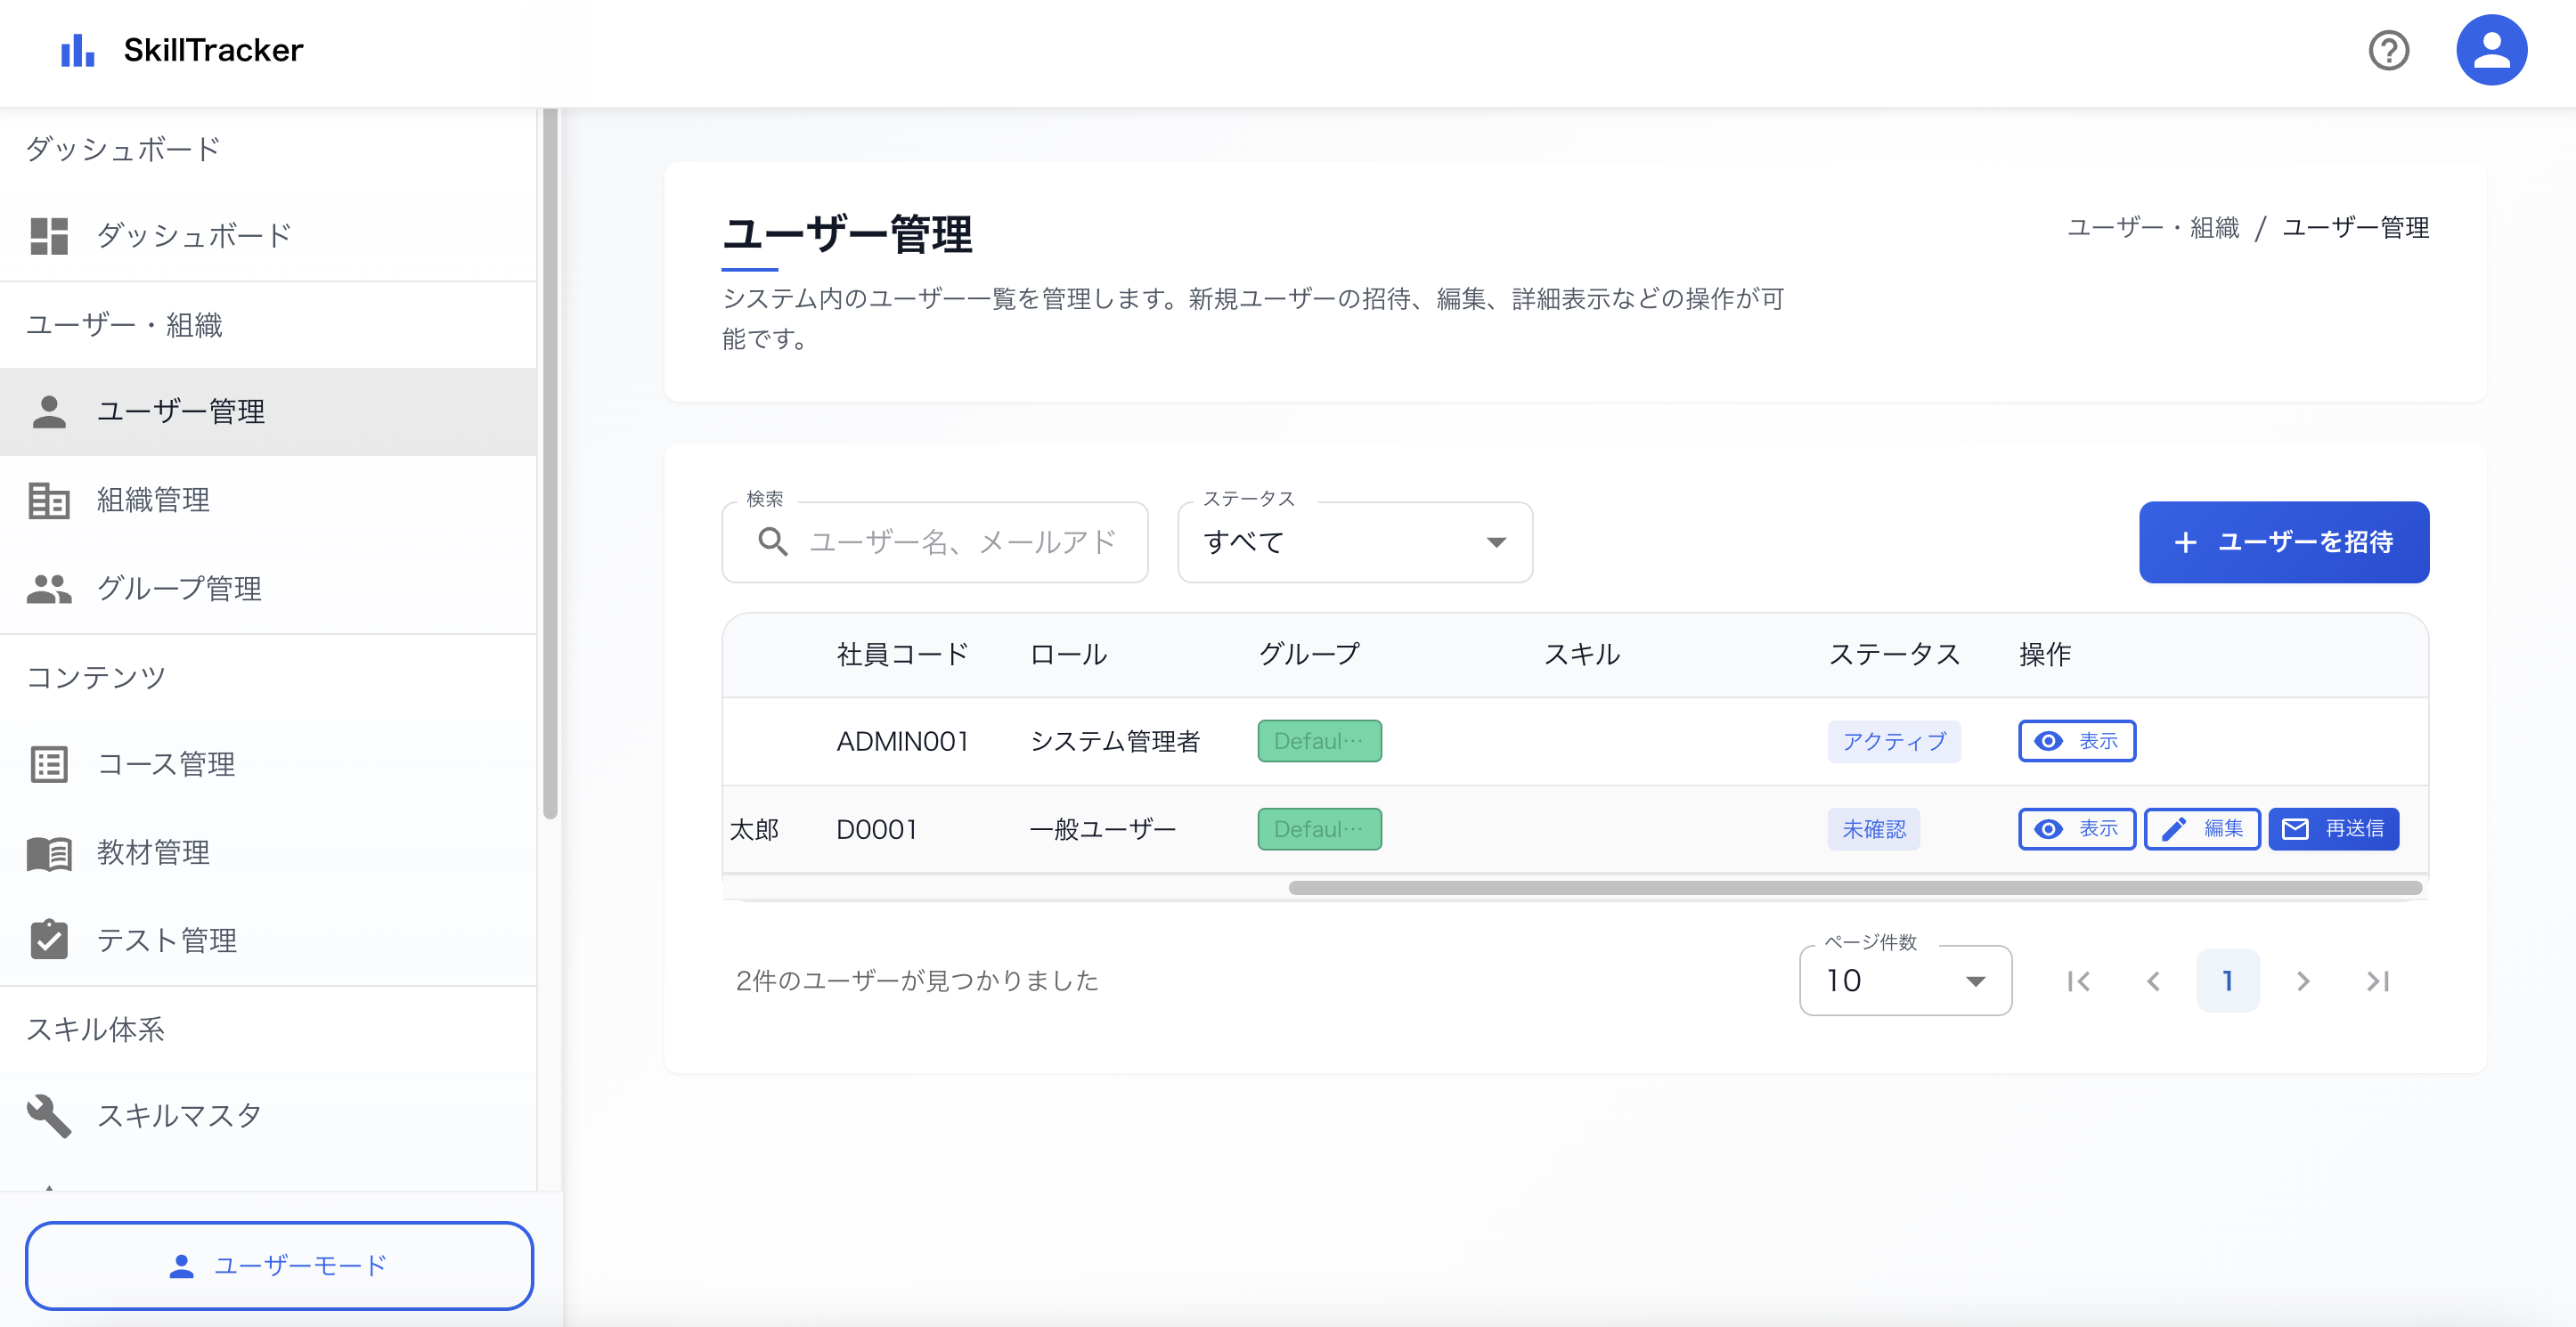Edit user D0001 via the 編集 button
The image size is (2576, 1327).
[2201, 828]
